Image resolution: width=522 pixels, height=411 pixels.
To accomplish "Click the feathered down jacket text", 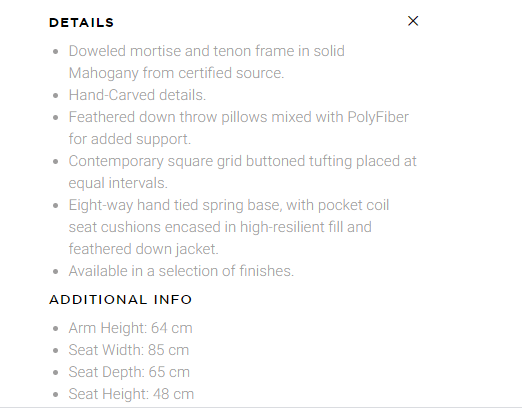I will pos(144,249).
